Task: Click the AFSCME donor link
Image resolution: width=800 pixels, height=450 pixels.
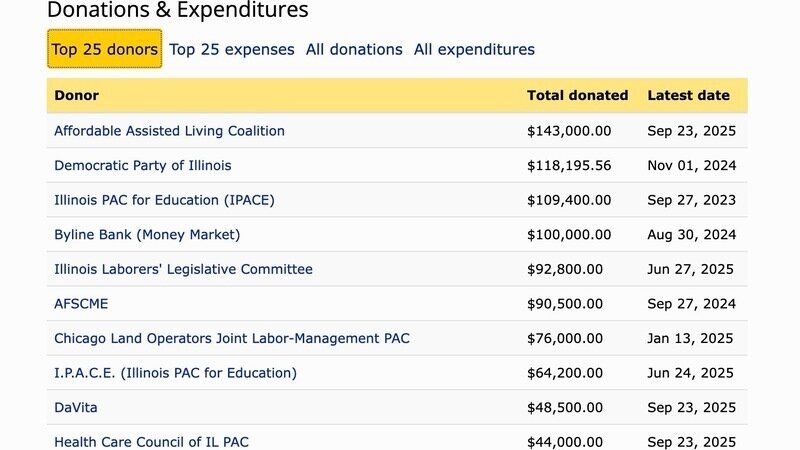Action: pyautogui.click(x=81, y=304)
